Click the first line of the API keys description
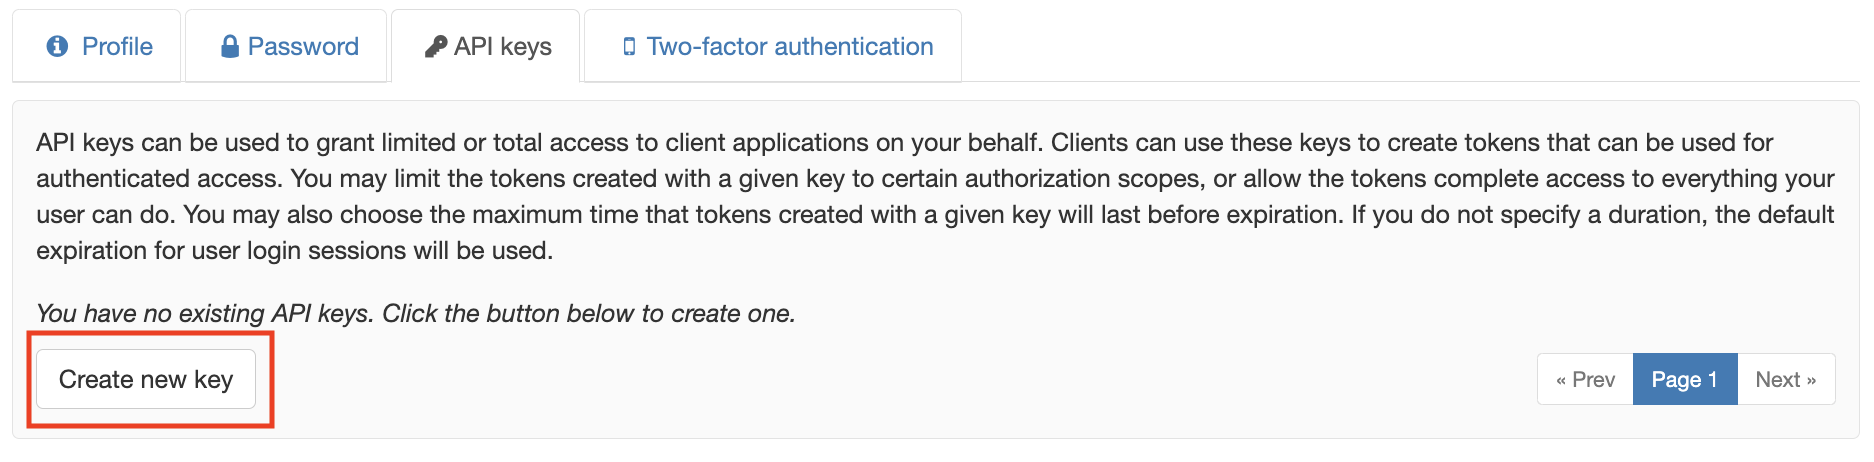Screen dimensions: 1874x462 click(904, 143)
